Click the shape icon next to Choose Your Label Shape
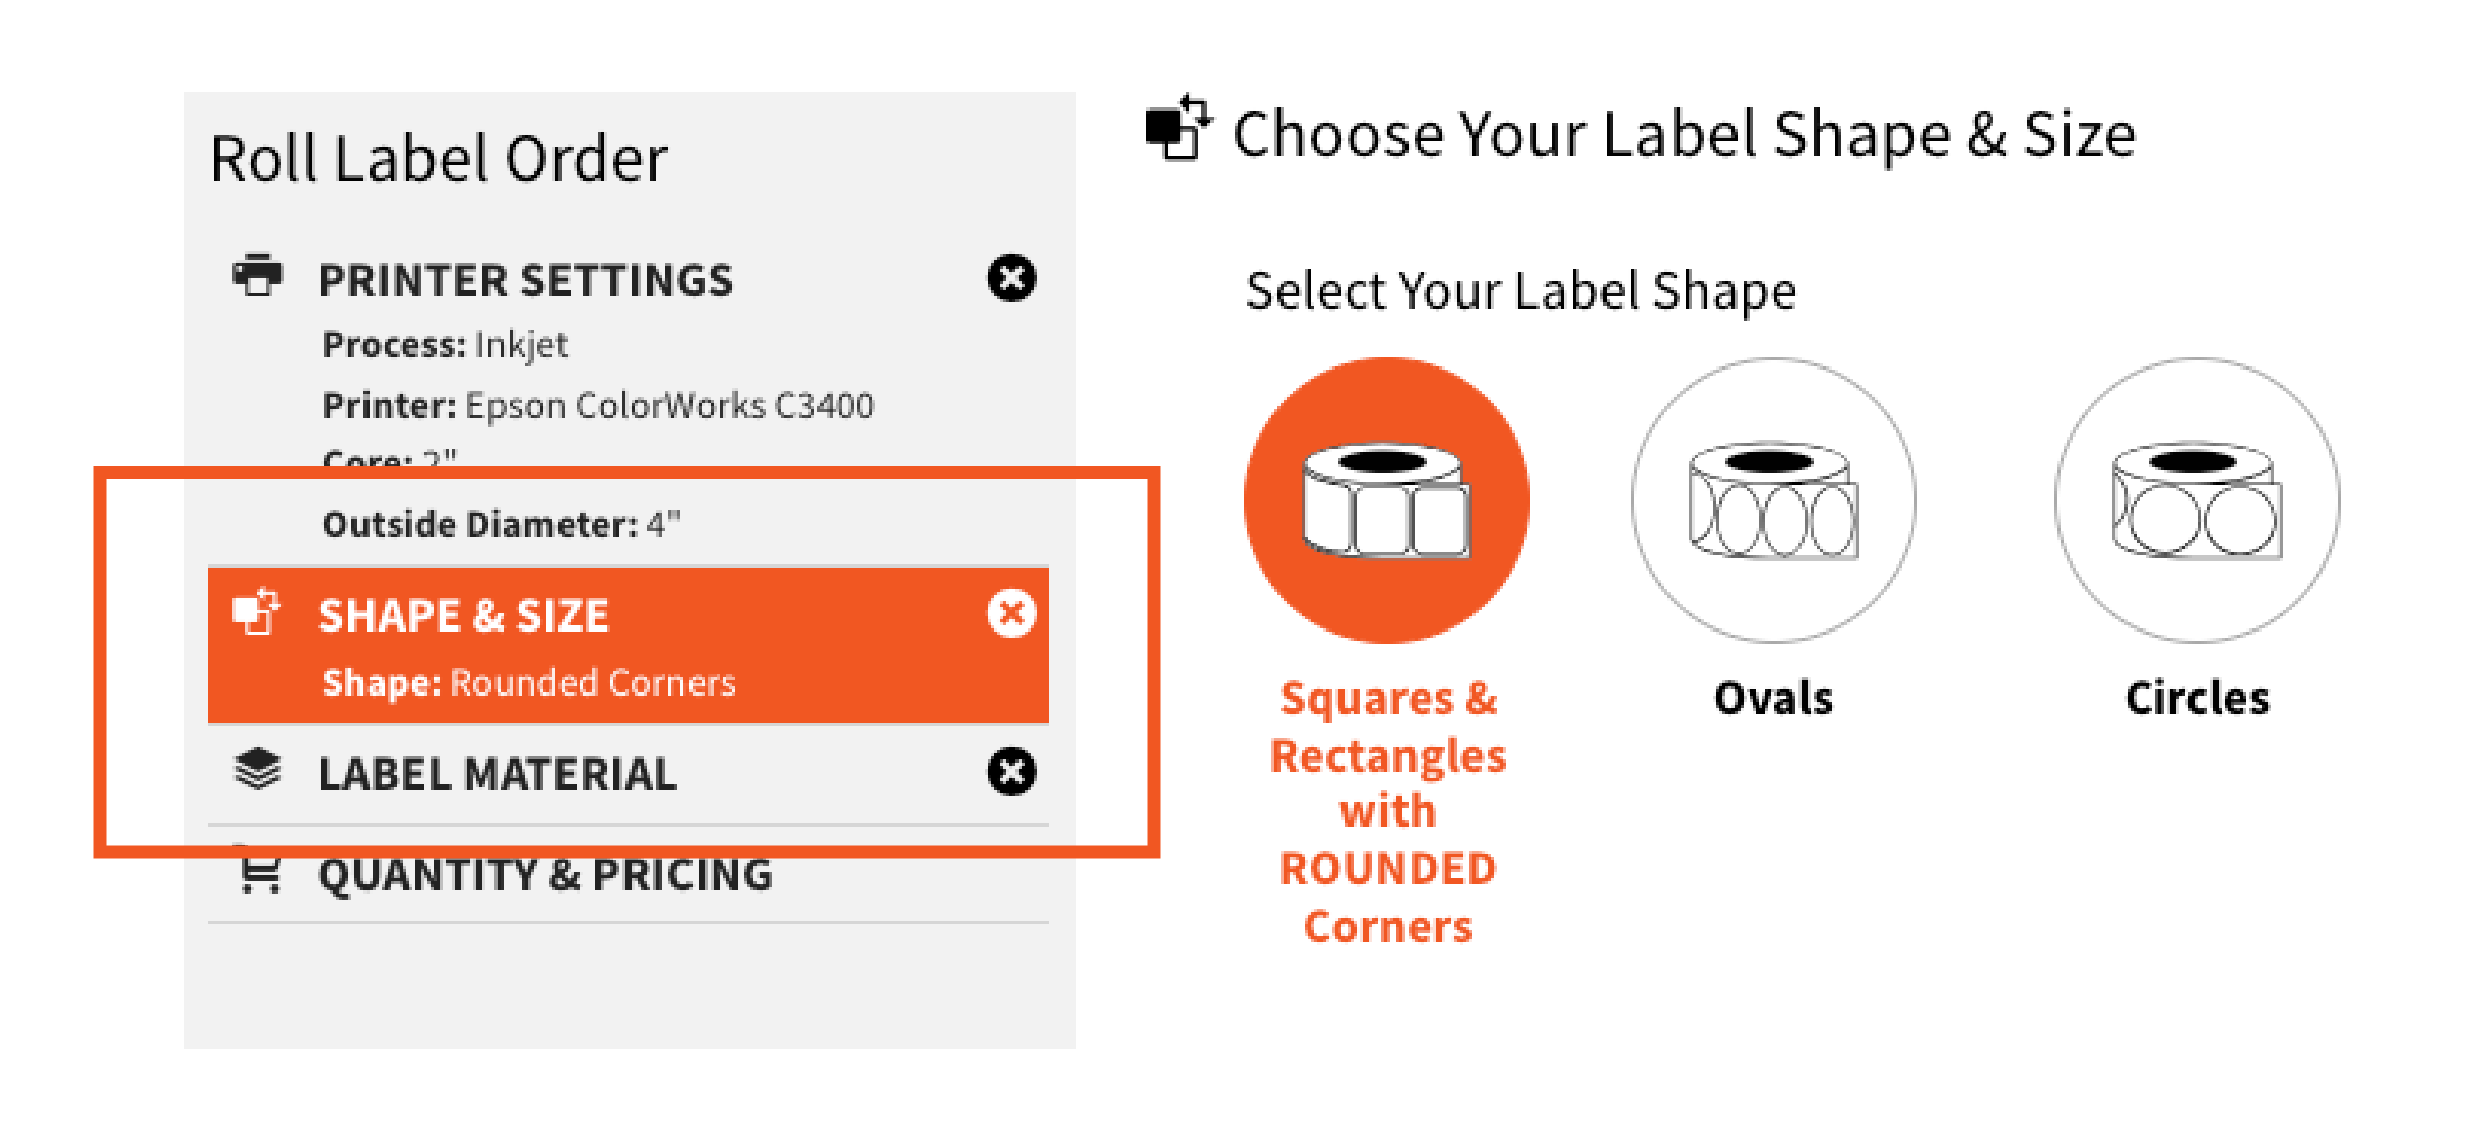Viewport: 2478px width, 1135px height. coord(1178,133)
